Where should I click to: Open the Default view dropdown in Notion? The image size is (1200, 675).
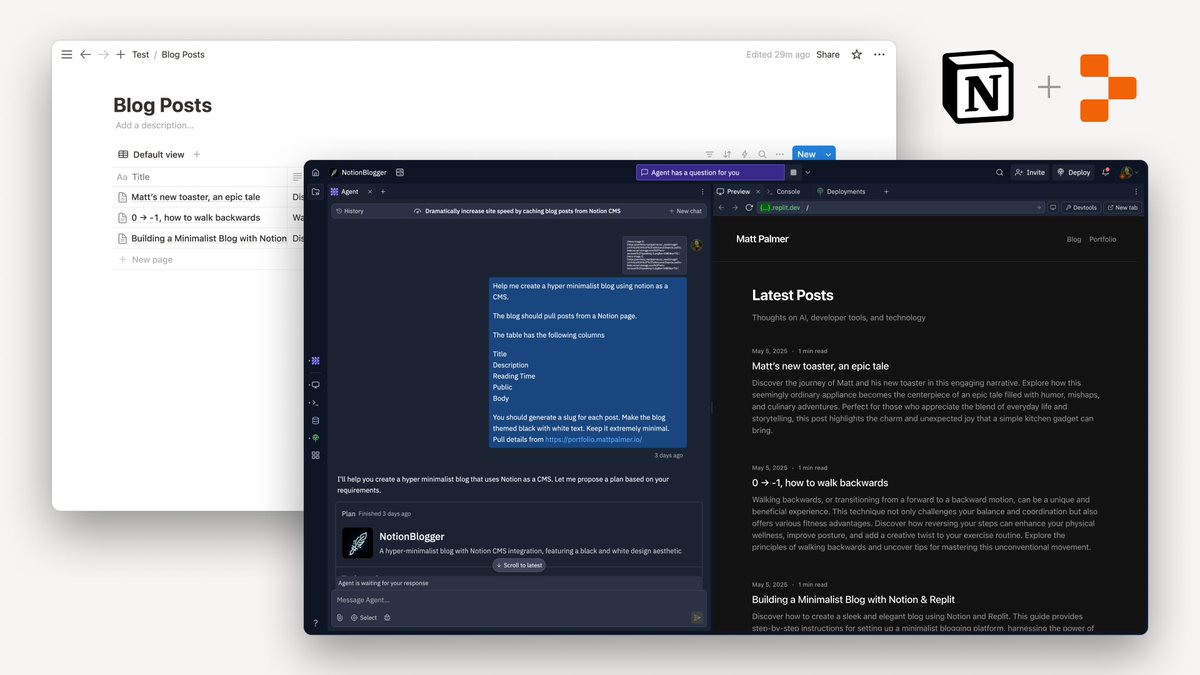click(x=158, y=154)
